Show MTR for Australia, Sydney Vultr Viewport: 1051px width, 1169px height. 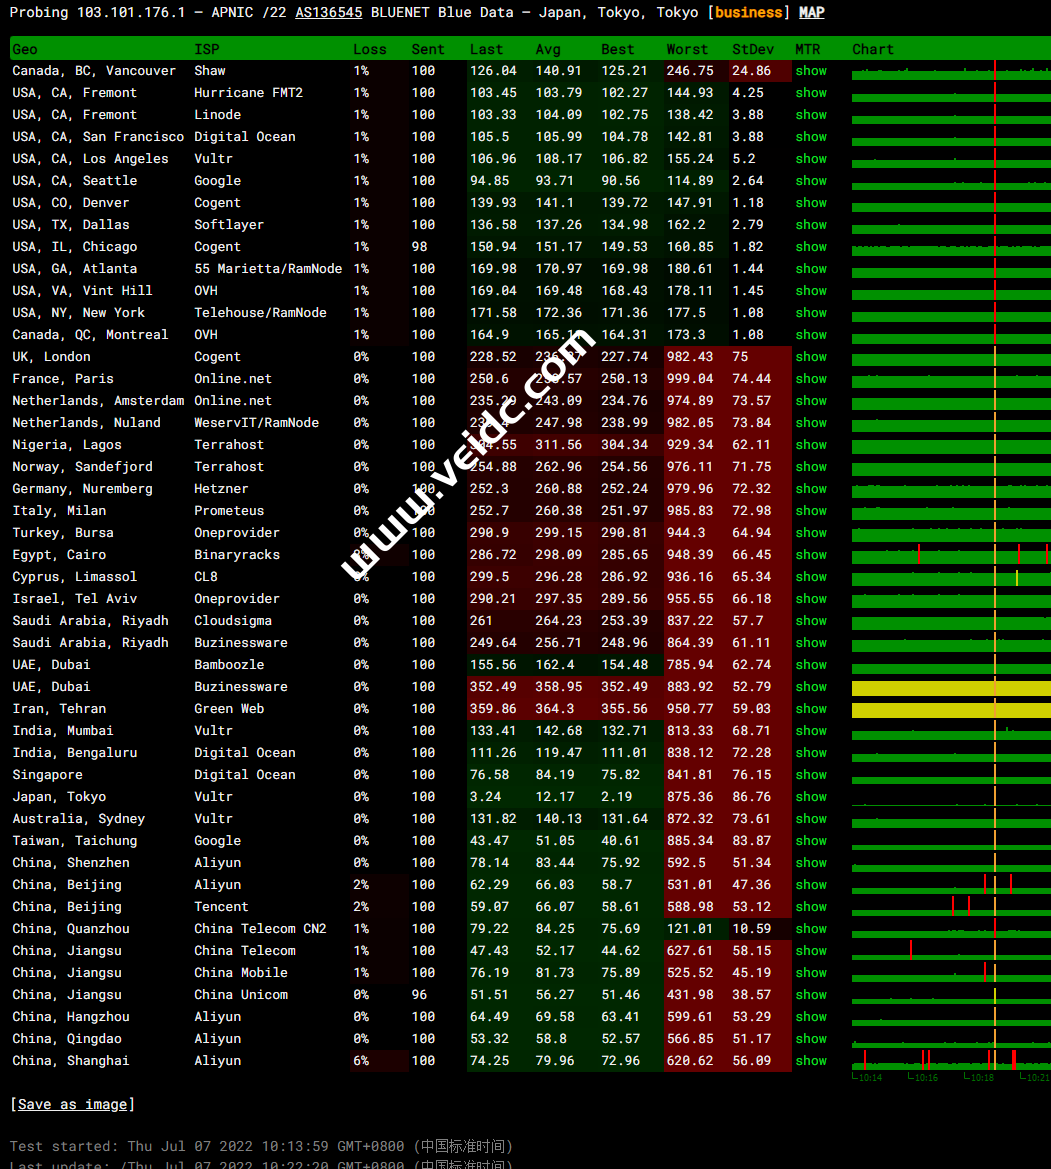coord(811,819)
